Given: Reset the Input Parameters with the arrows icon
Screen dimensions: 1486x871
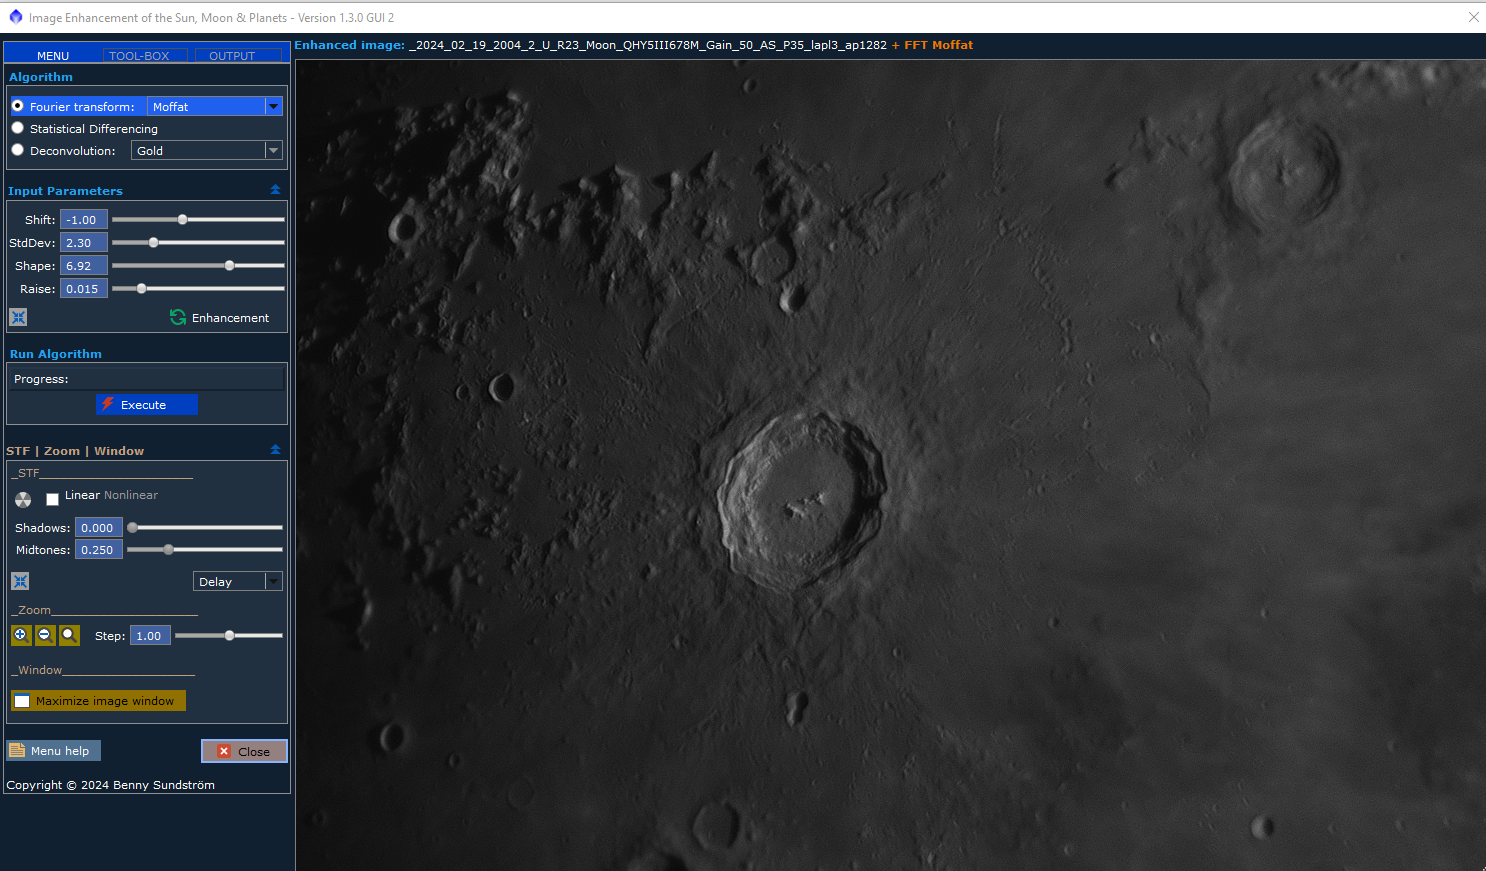Looking at the screenshot, I should pos(18,317).
